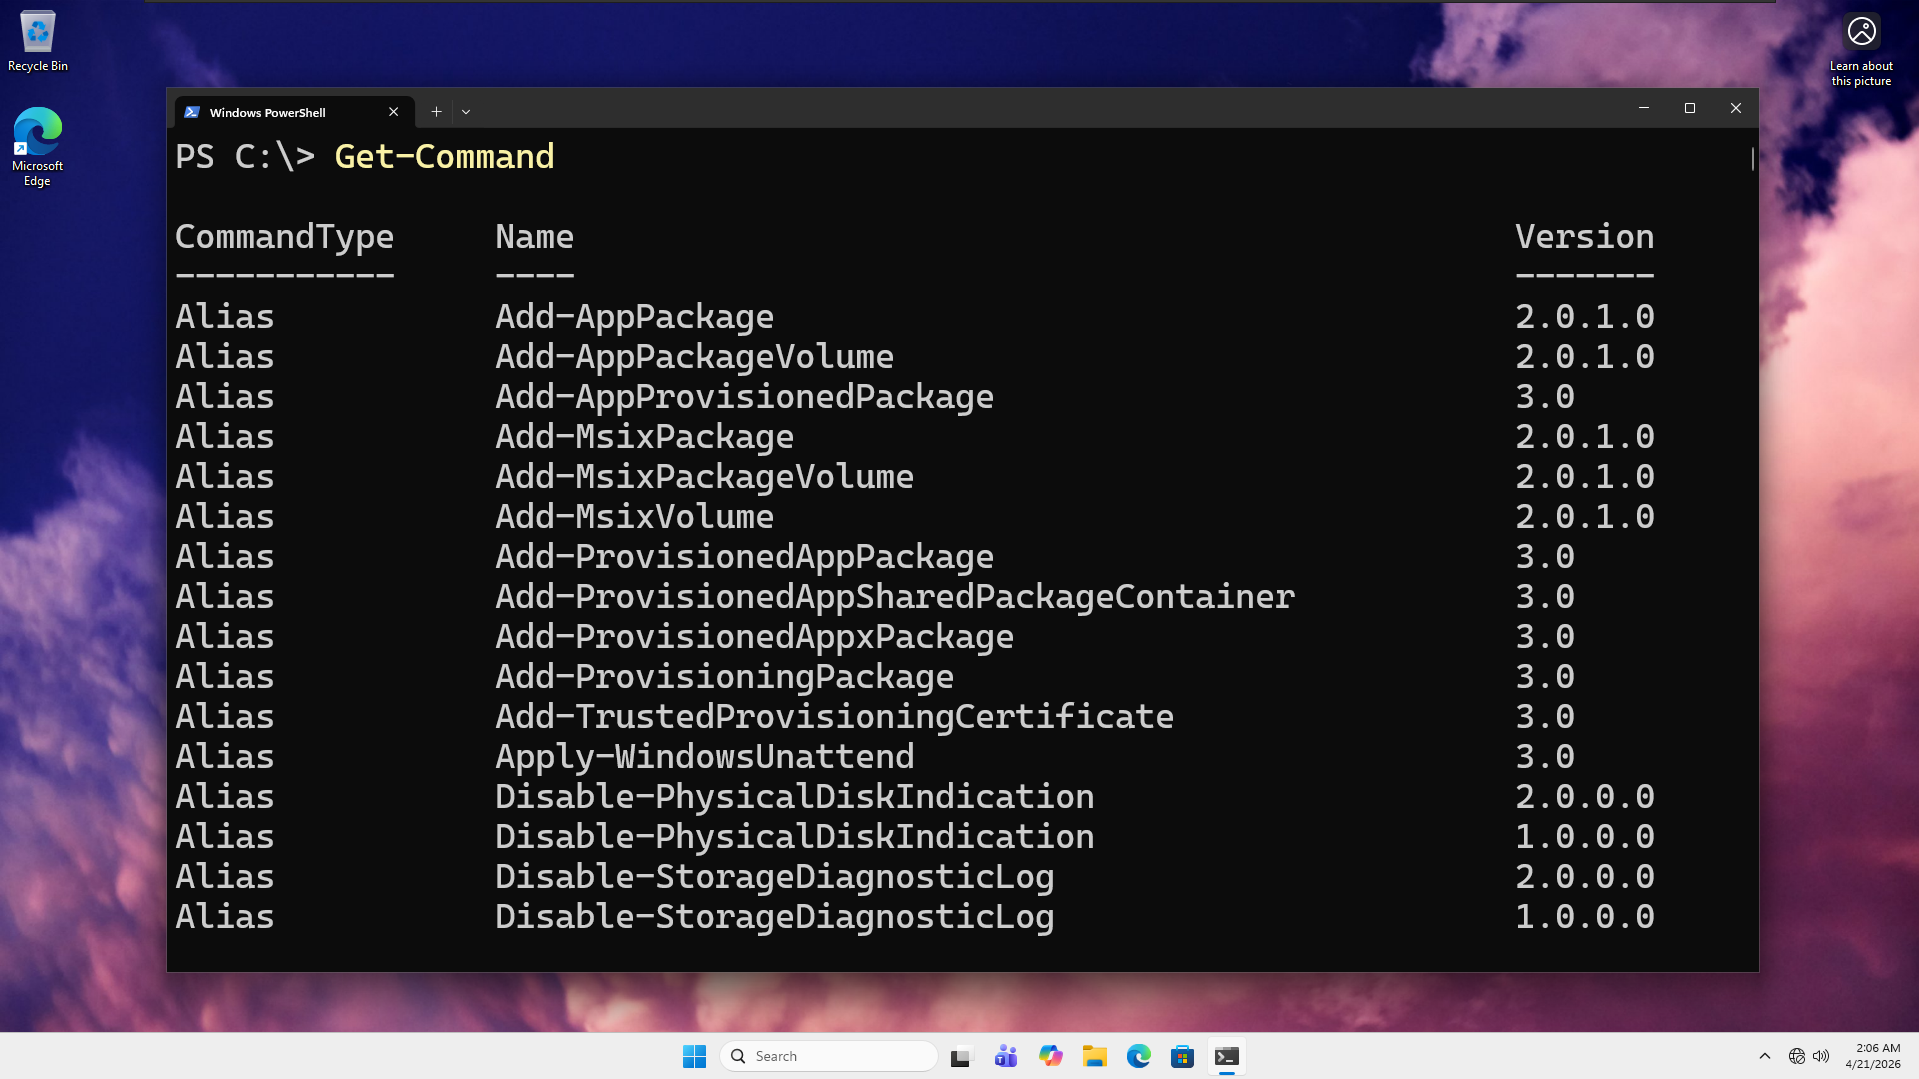1919x1079 pixels.
Task: Click Disable-StorageDiagnosticLog version 1.0.0.0 row
Action: (915, 917)
